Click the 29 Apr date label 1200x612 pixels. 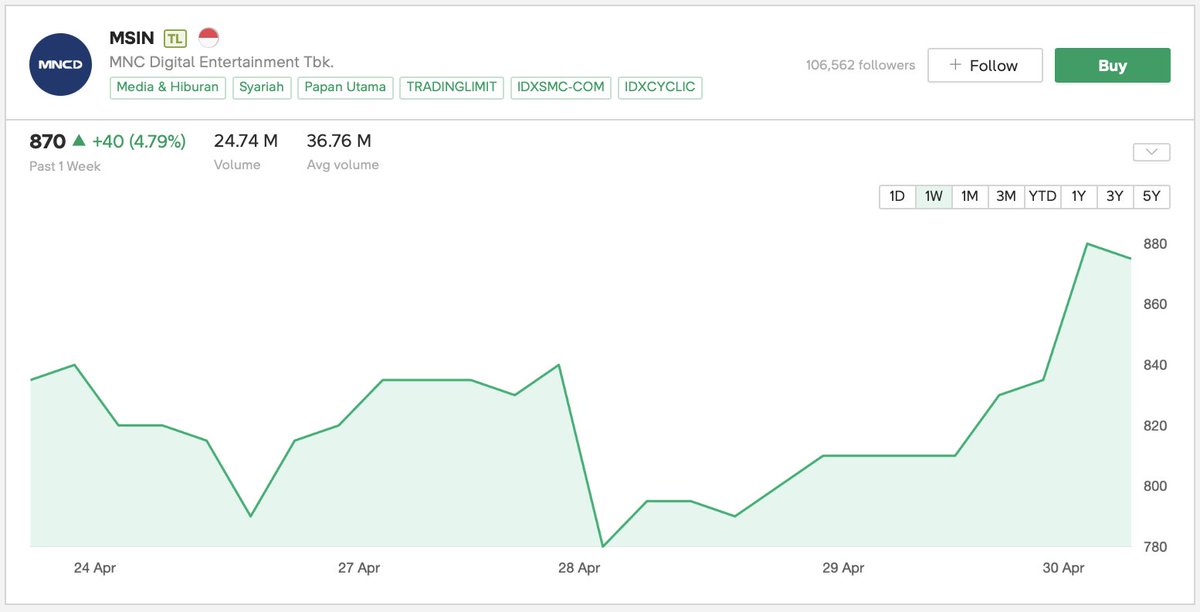pyautogui.click(x=843, y=568)
